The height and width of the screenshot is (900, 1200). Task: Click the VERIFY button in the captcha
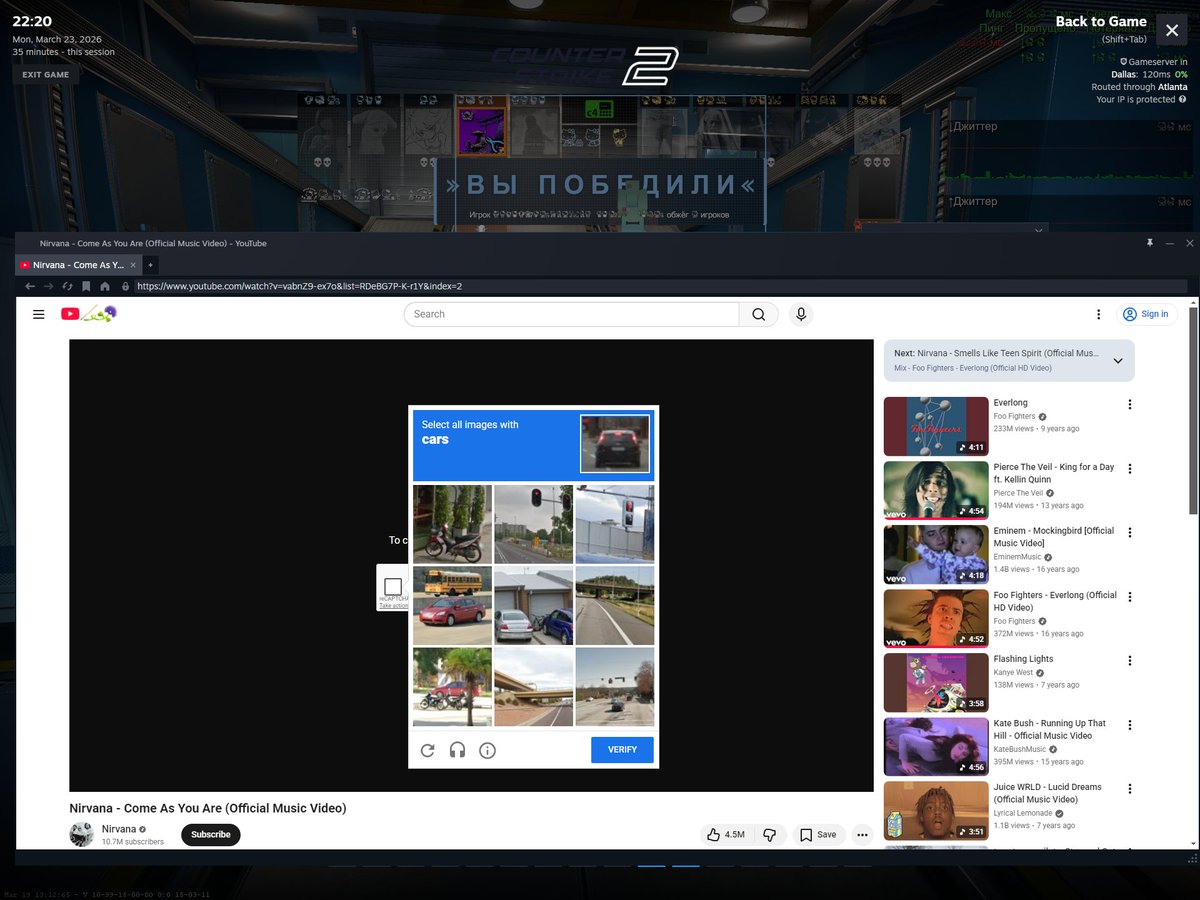point(622,750)
